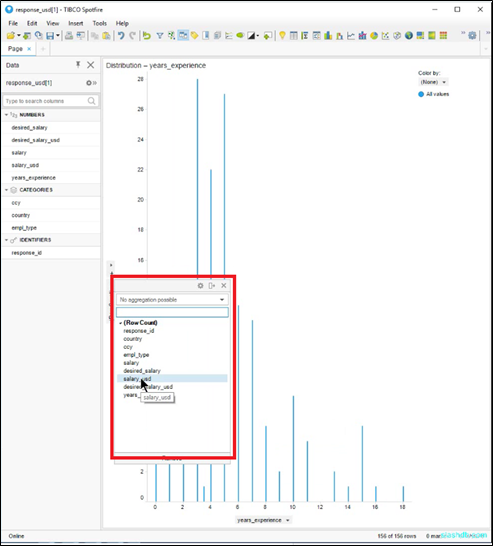Insert a line chart visualization
This screenshot has height=546, width=496.
351,36
